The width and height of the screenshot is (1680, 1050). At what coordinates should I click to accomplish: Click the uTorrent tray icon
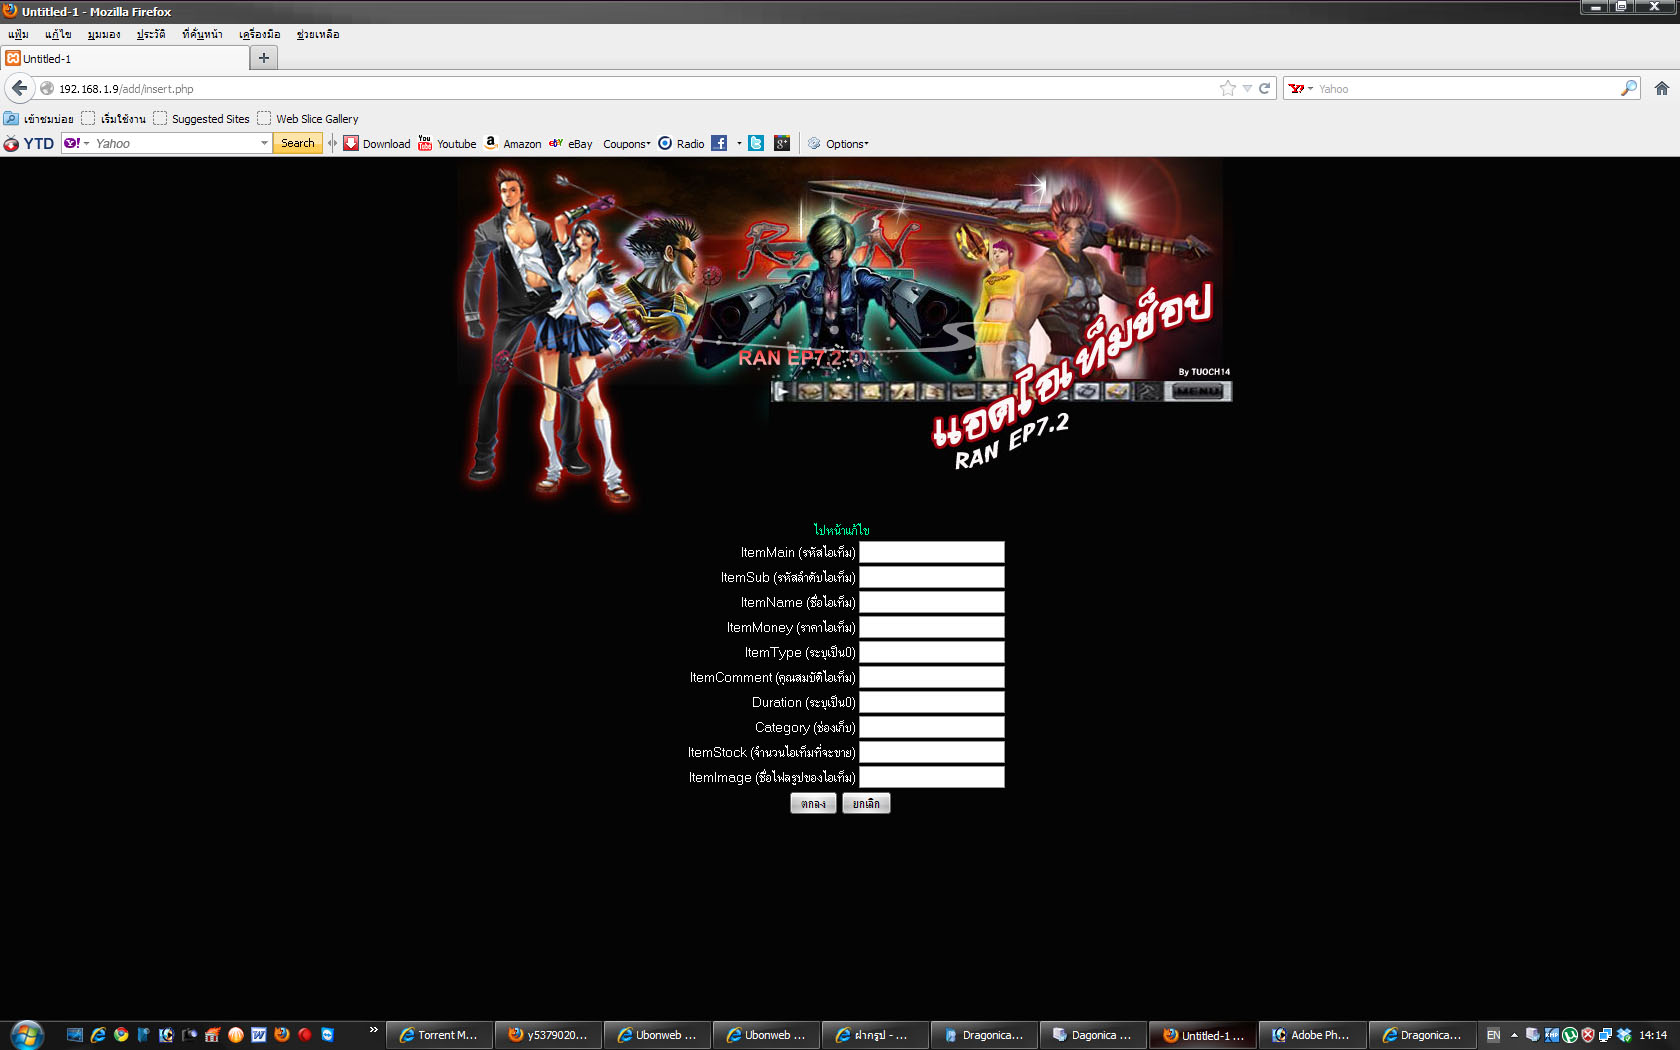click(1570, 1035)
